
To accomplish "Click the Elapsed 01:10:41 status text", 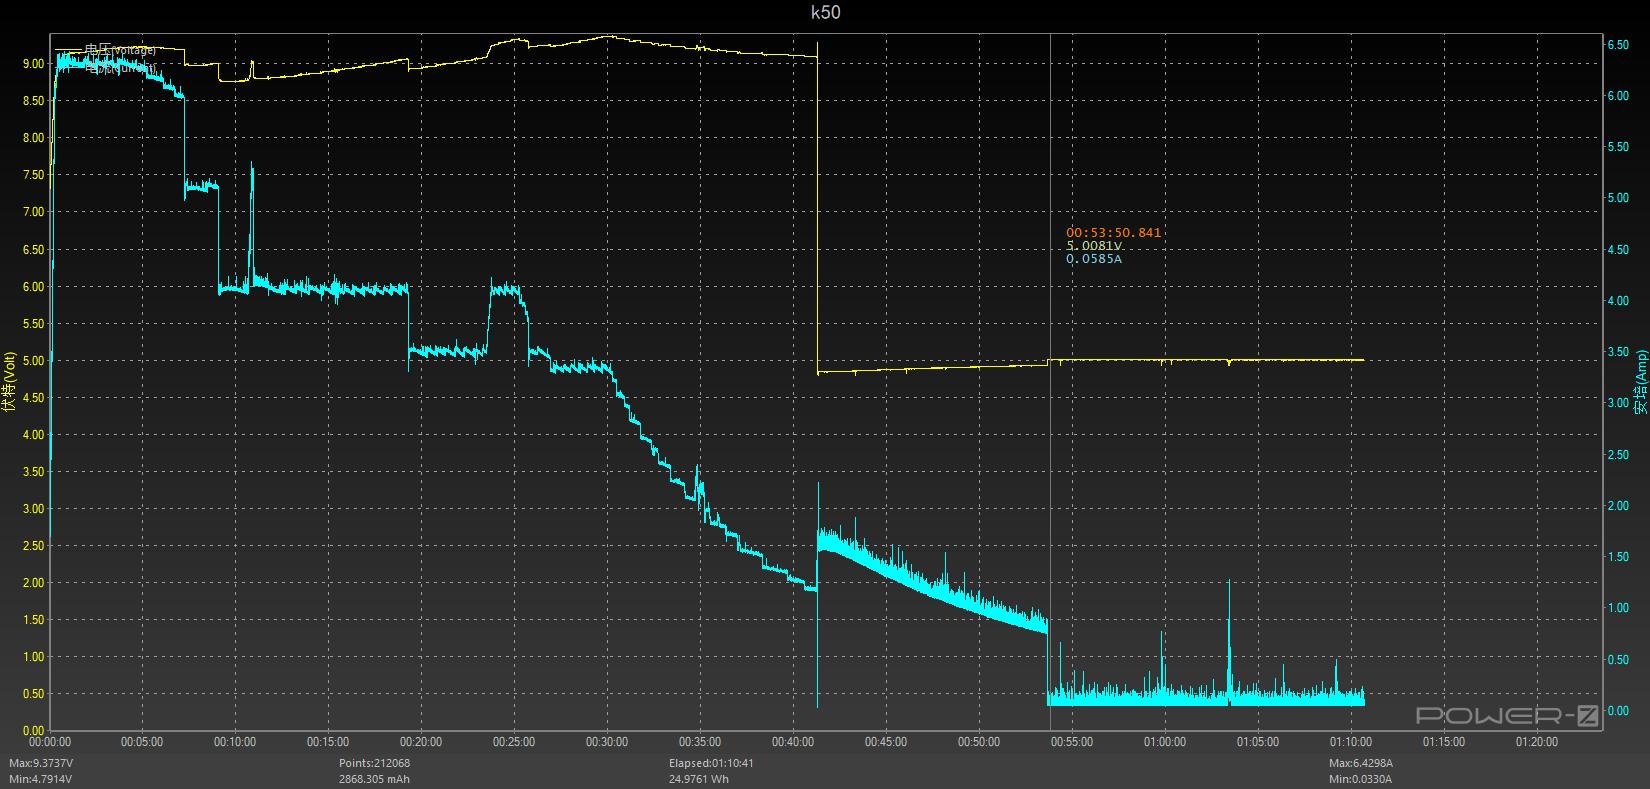I will tap(711, 763).
